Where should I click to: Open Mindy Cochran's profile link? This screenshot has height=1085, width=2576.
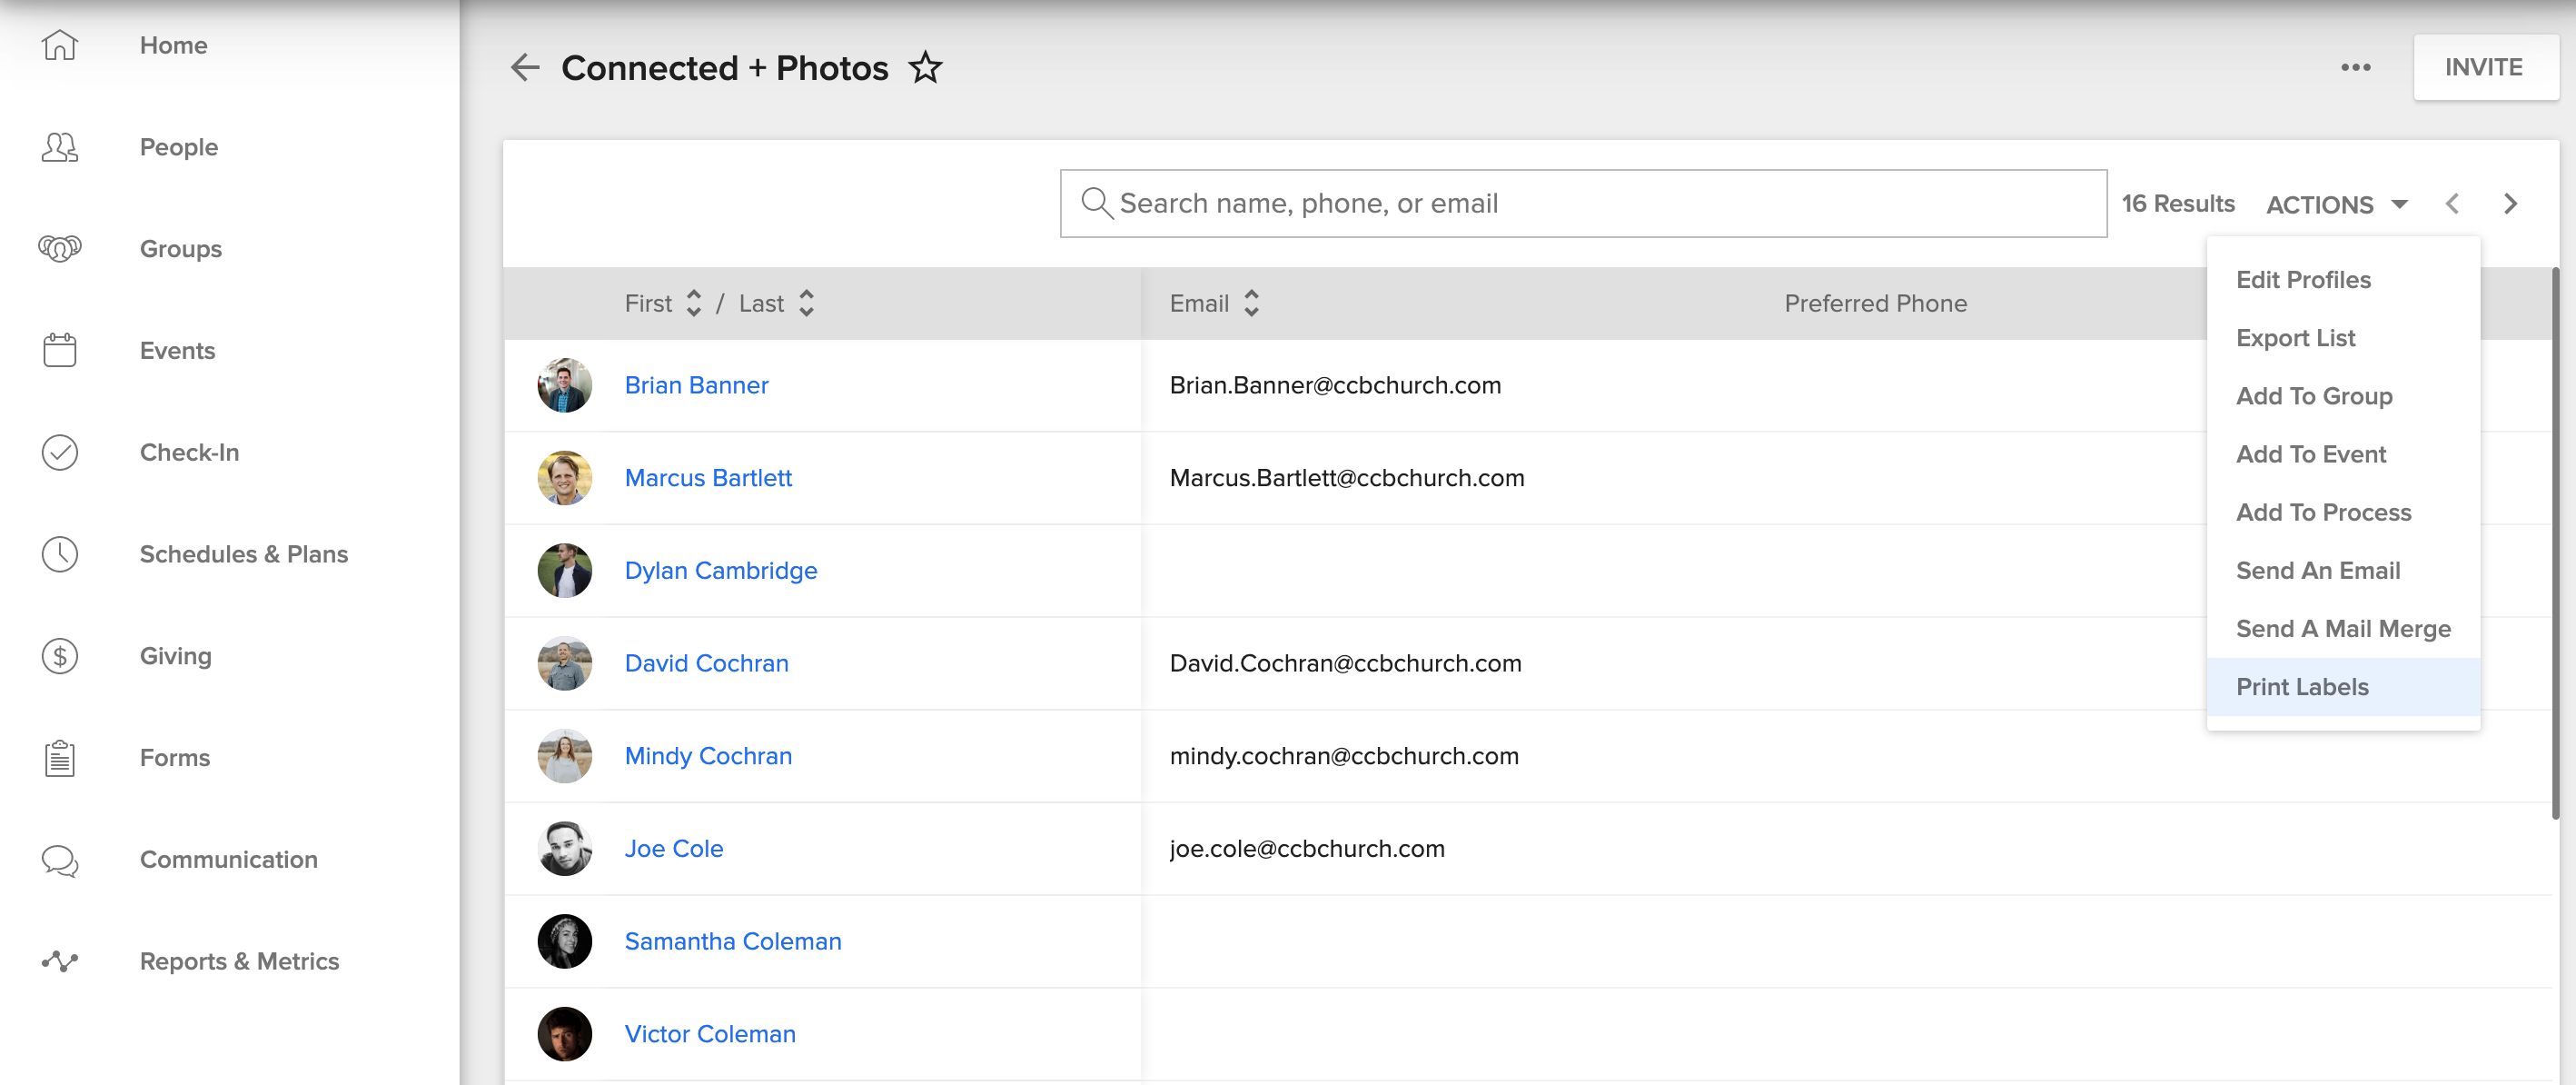click(708, 756)
